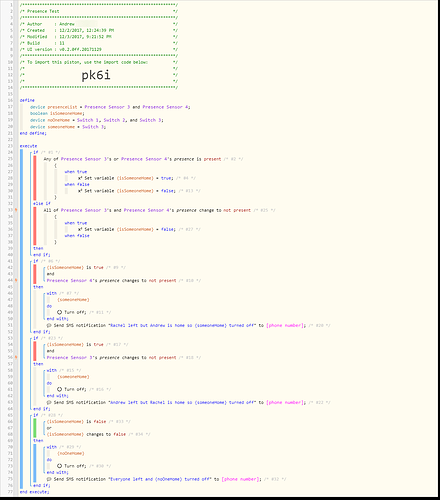This screenshot has height=500, width=440.
Task: Select the noOneHome device variable definition
Action: click(97, 120)
